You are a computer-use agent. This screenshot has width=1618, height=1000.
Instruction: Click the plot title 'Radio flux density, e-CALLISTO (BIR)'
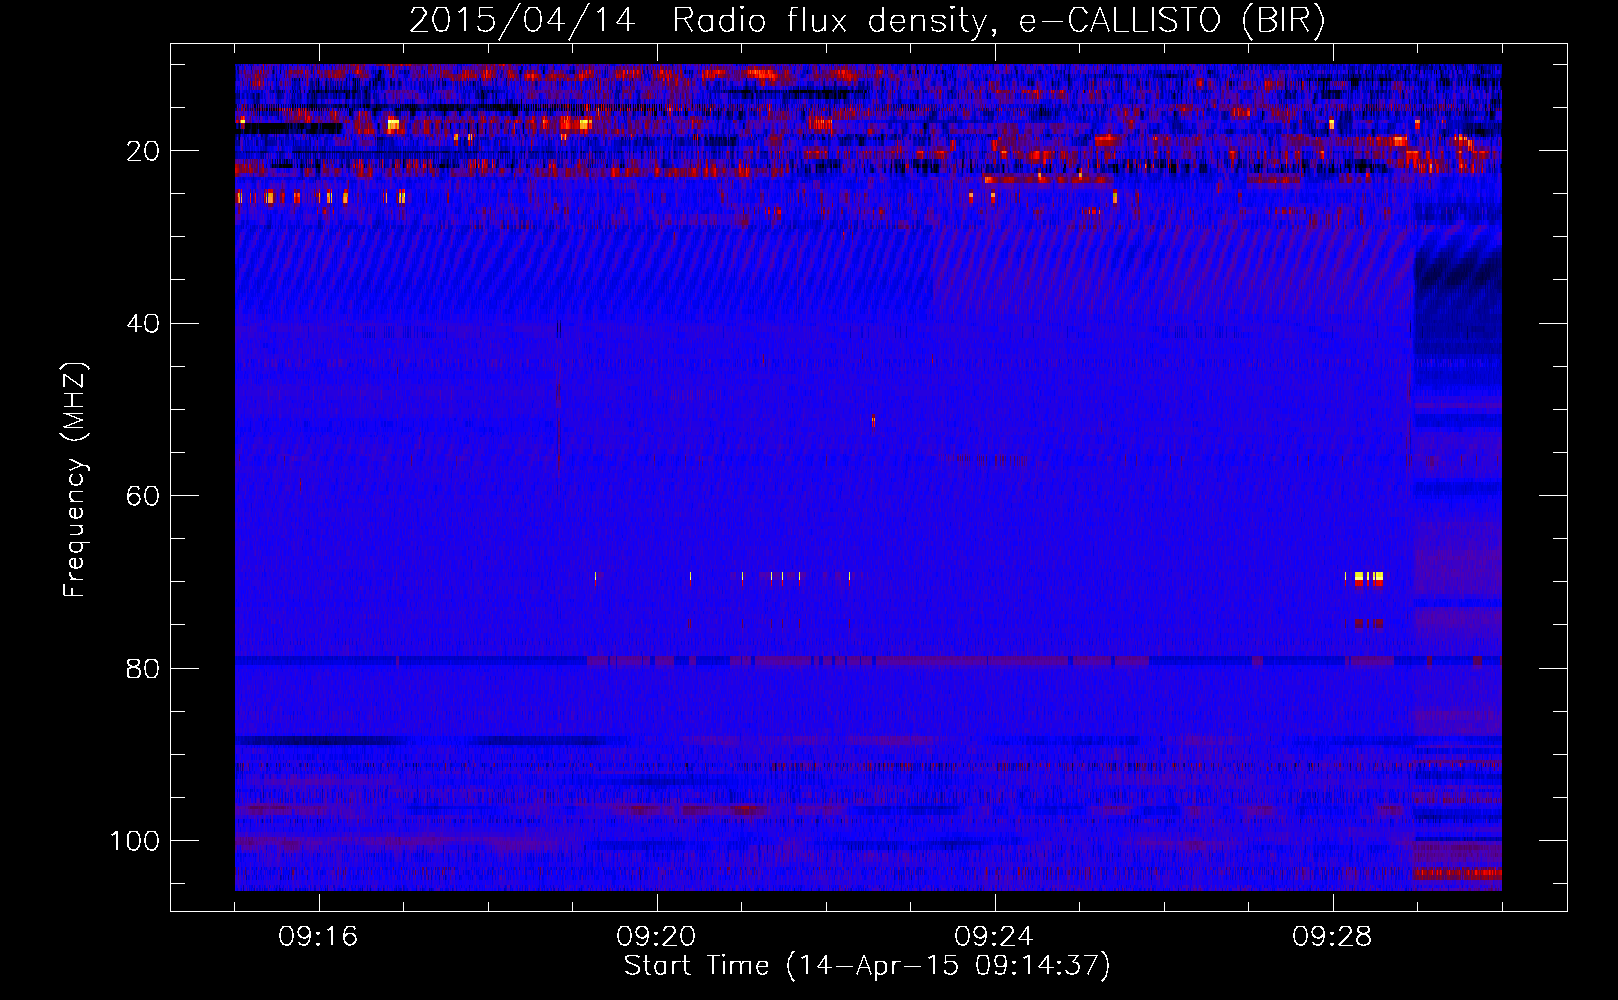[x=998, y=21]
